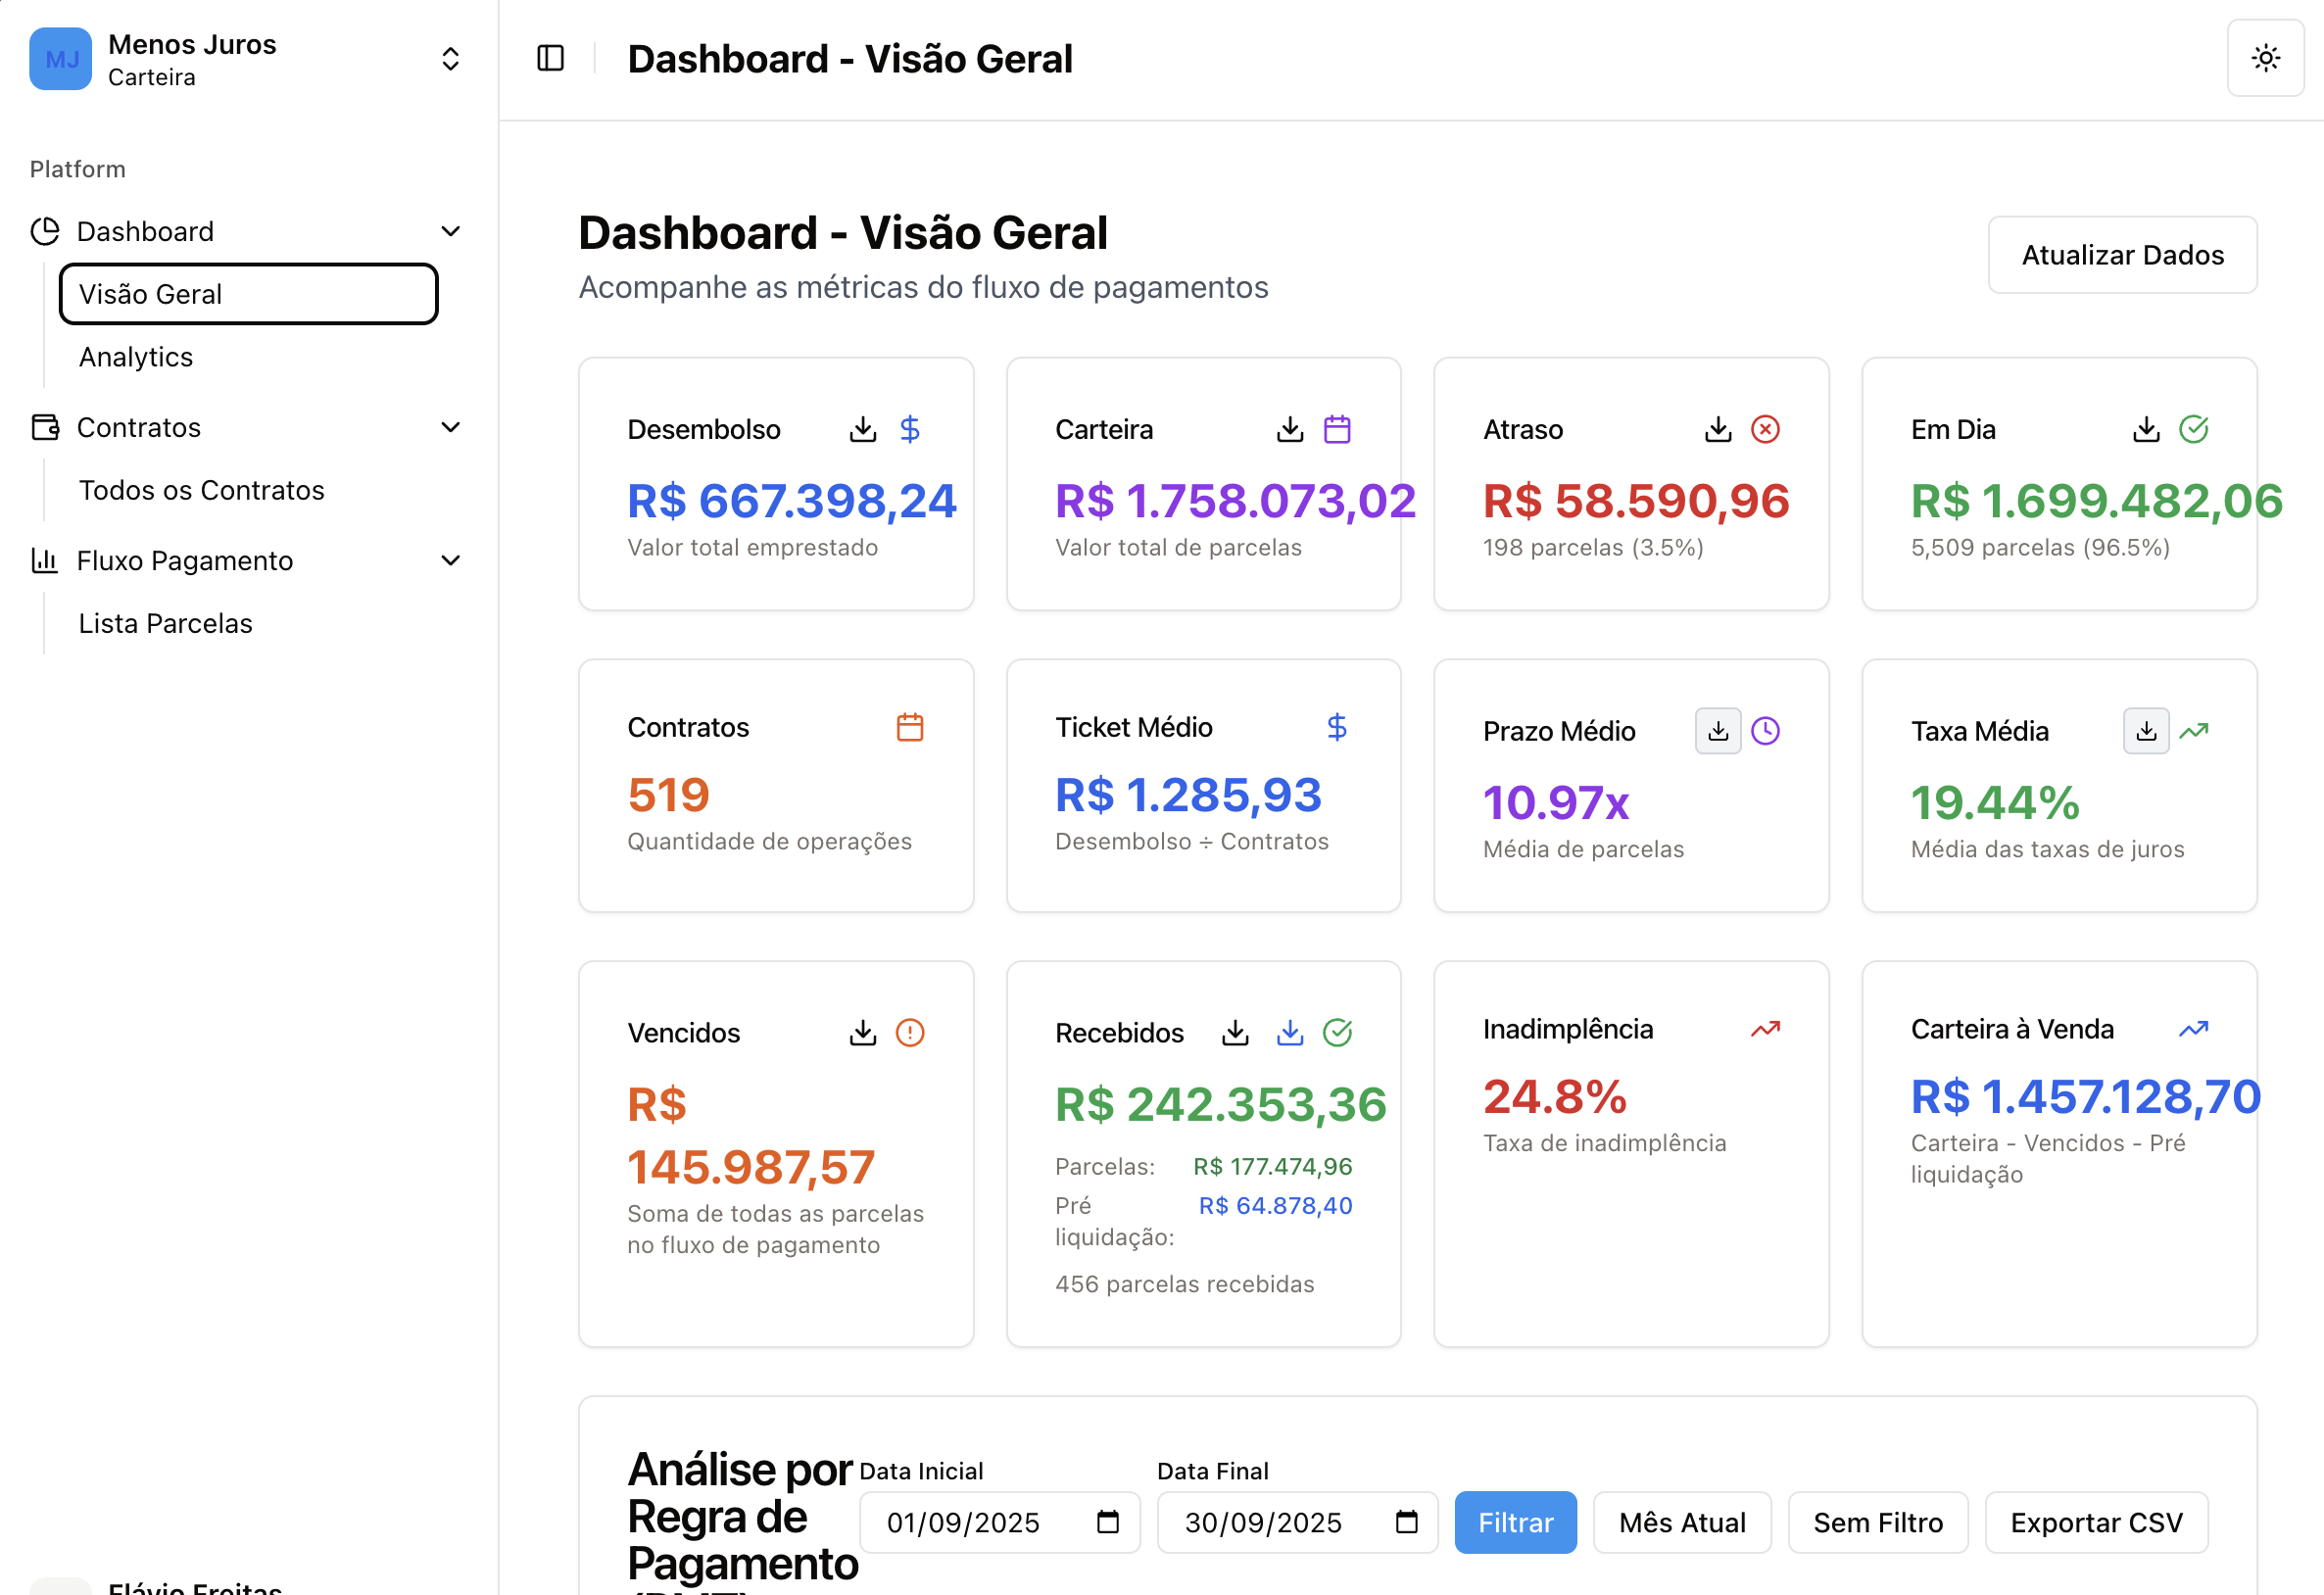The height and width of the screenshot is (1595, 2324).
Task: Click the blue download icon on Recebidos
Action: pos(1290,1033)
